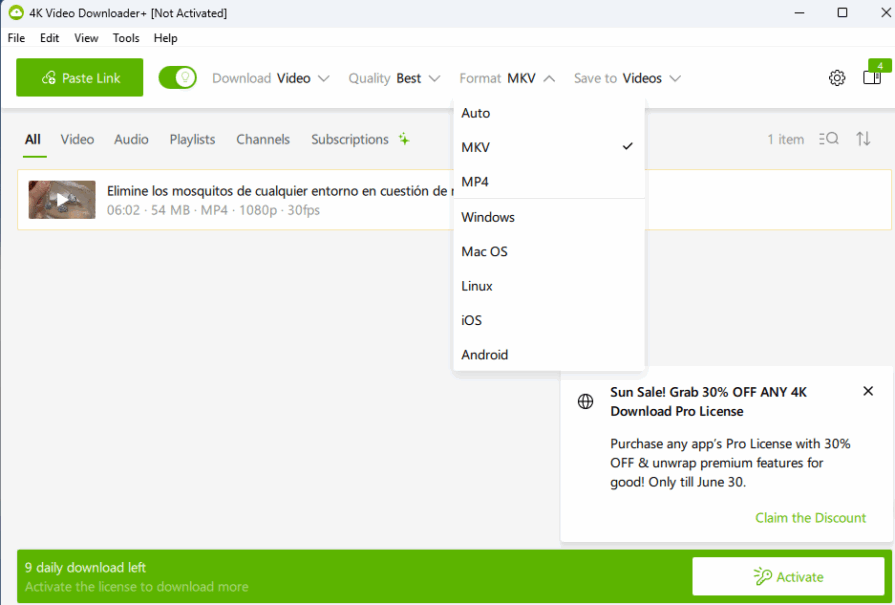Click the 4K Video Downloader app logo
Viewport: 895px width, 605px height.
pyautogui.click(x=15, y=13)
